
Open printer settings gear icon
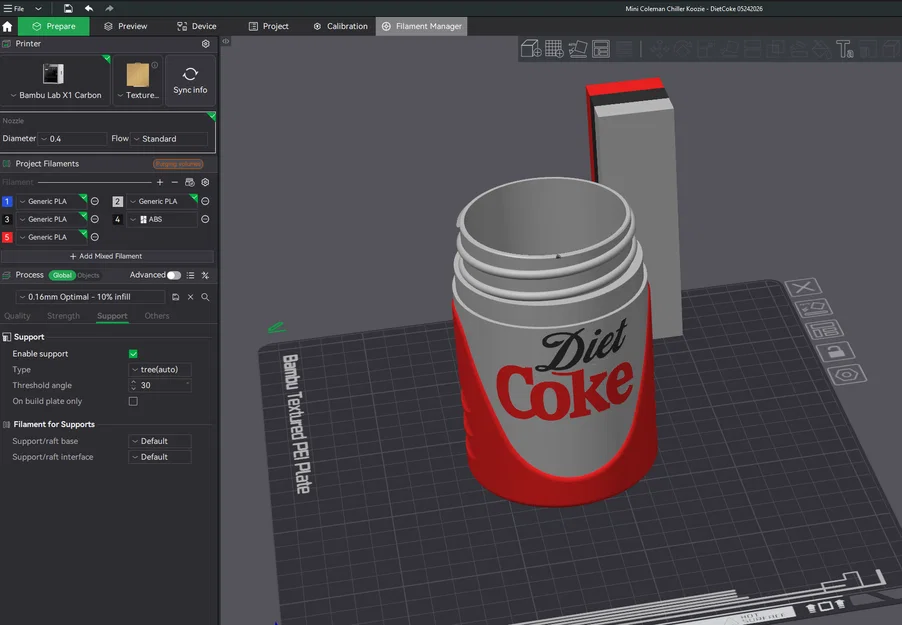coord(205,44)
